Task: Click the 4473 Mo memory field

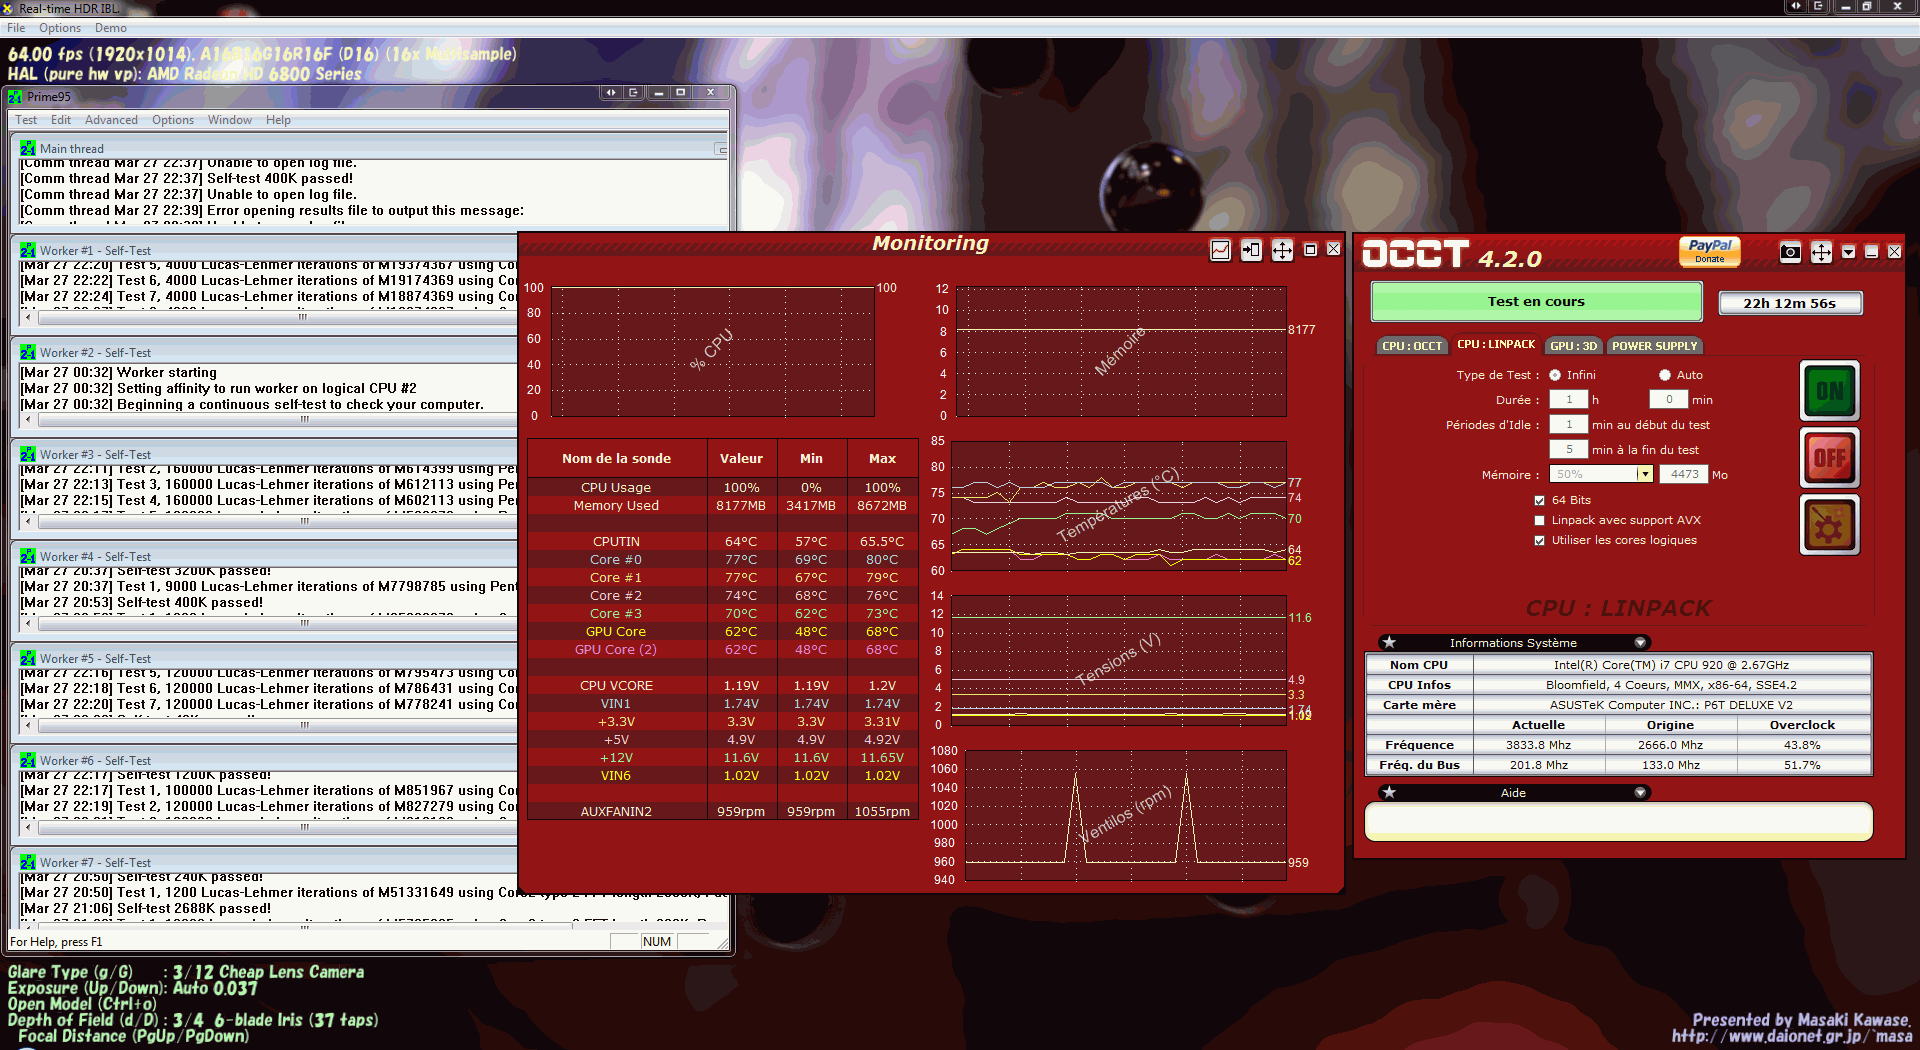Action: [1684, 474]
